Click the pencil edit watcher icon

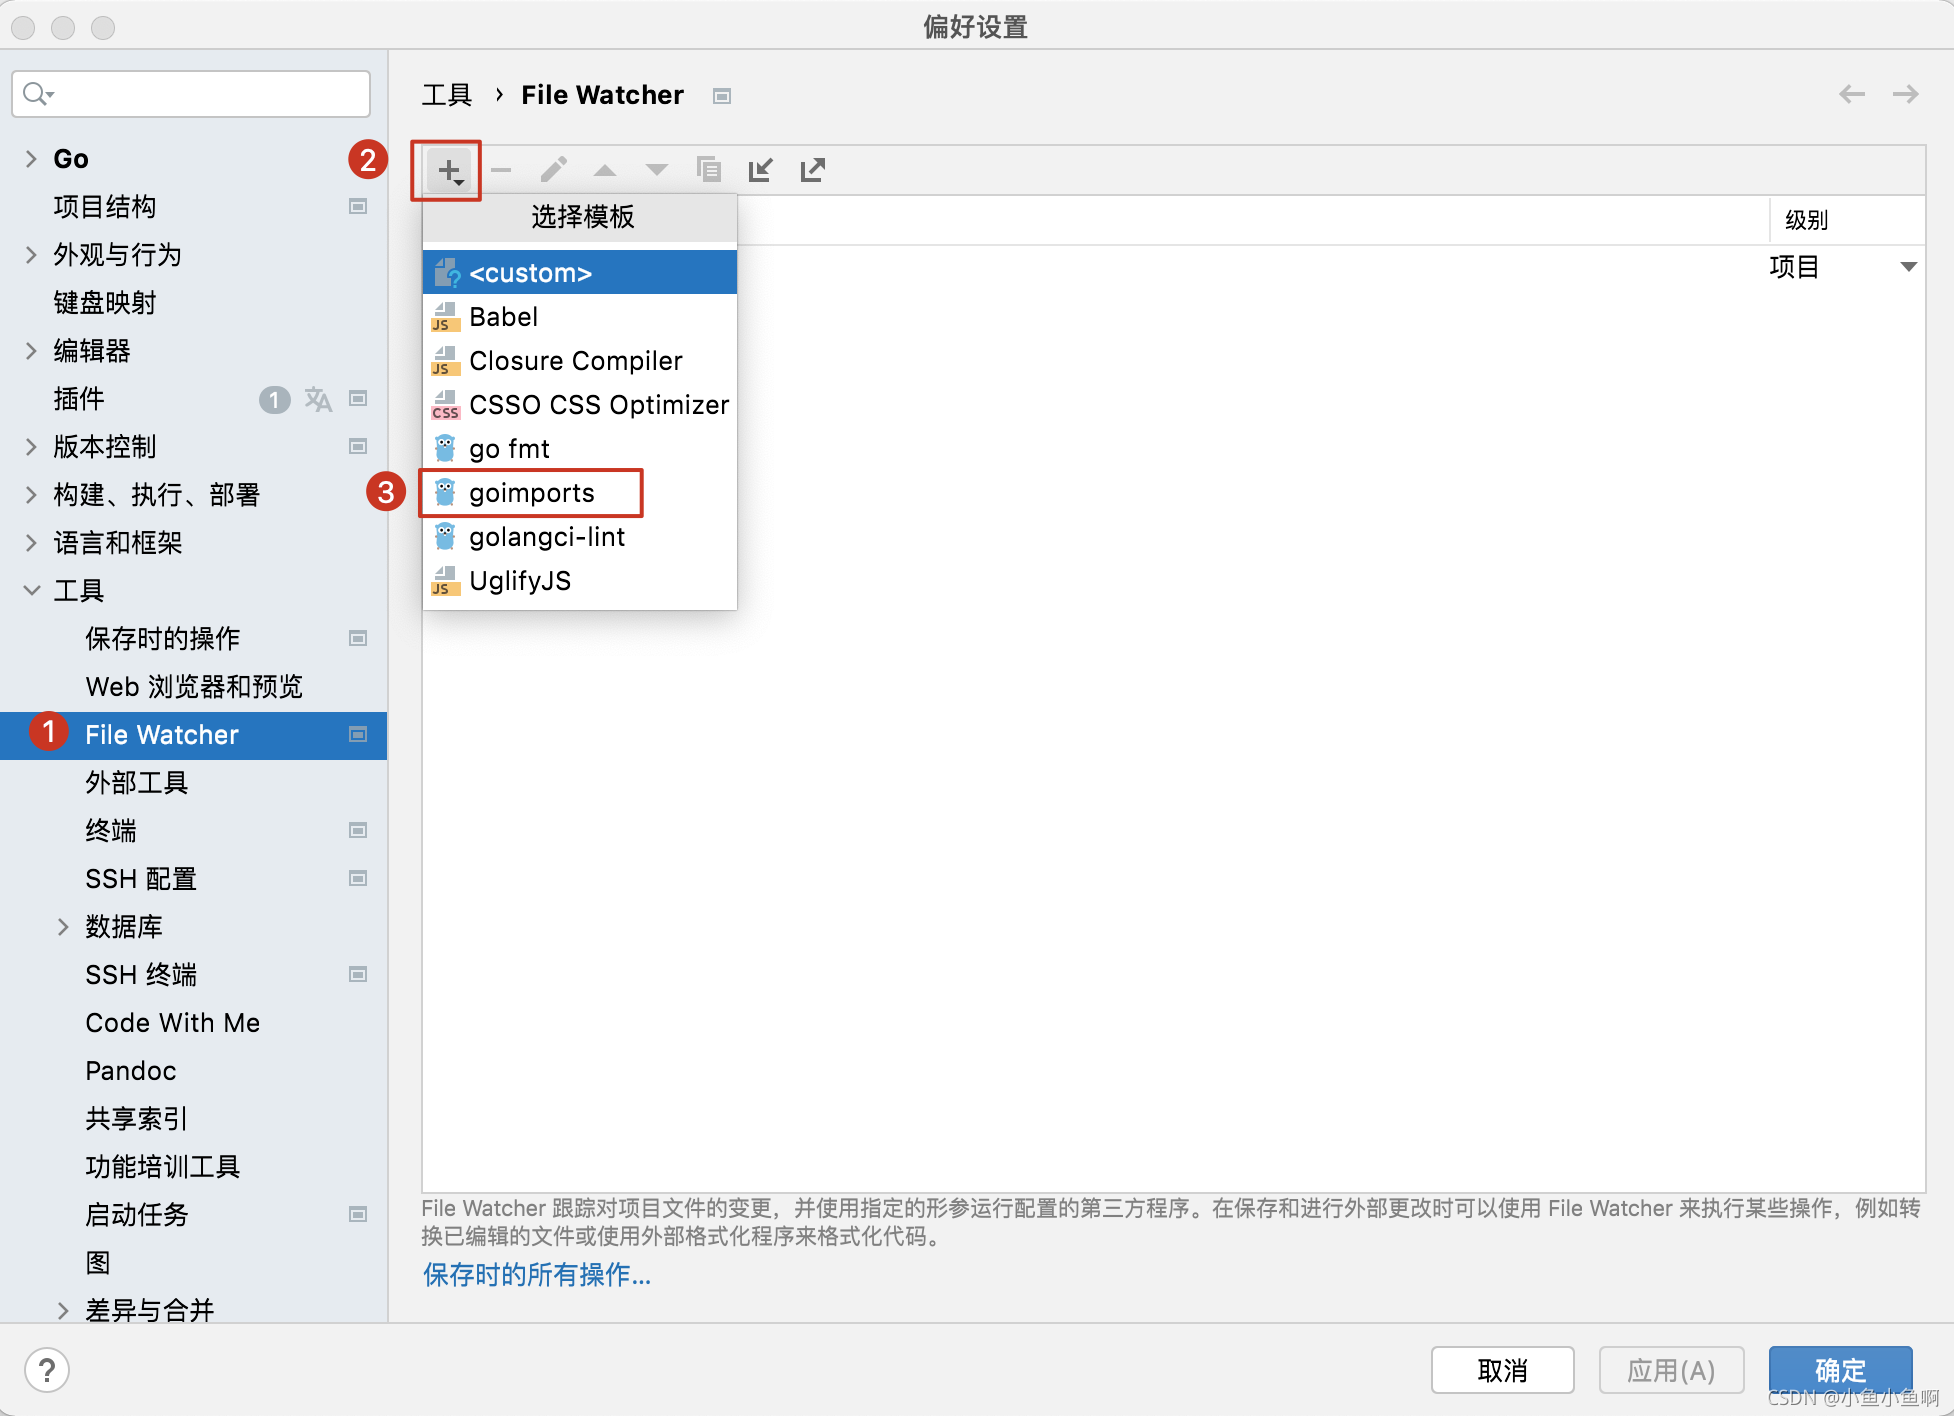point(553,170)
